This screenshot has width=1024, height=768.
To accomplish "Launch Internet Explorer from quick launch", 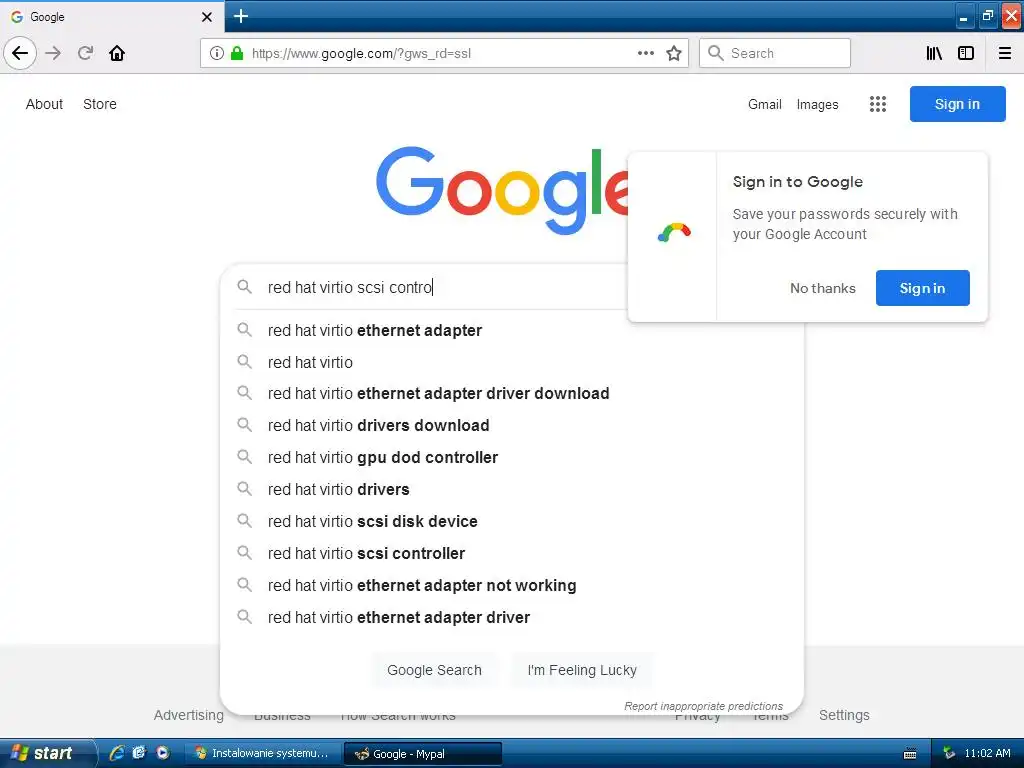I will (x=116, y=753).
